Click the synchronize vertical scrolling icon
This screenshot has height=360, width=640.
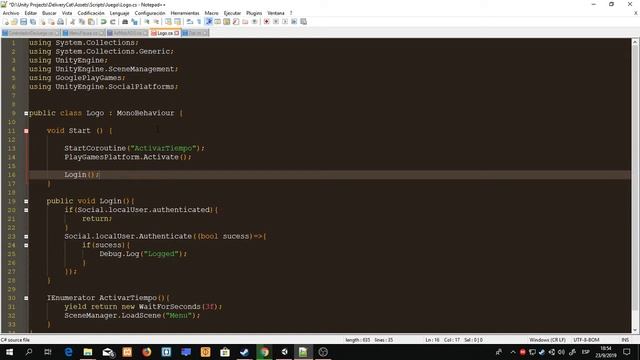(x=168, y=22)
